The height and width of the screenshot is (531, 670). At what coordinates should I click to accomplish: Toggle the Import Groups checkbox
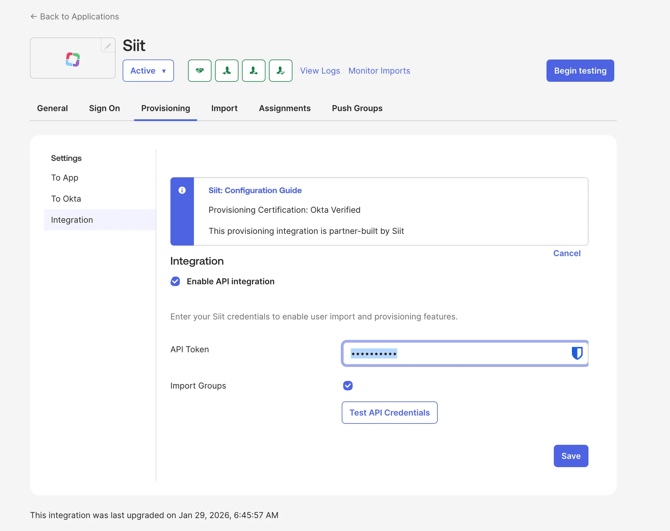348,386
